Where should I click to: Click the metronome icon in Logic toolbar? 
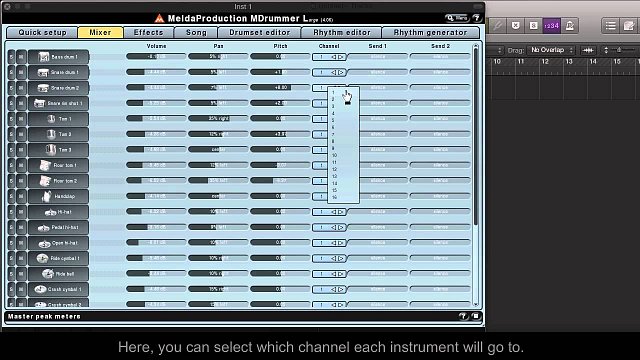pyautogui.click(x=570, y=26)
